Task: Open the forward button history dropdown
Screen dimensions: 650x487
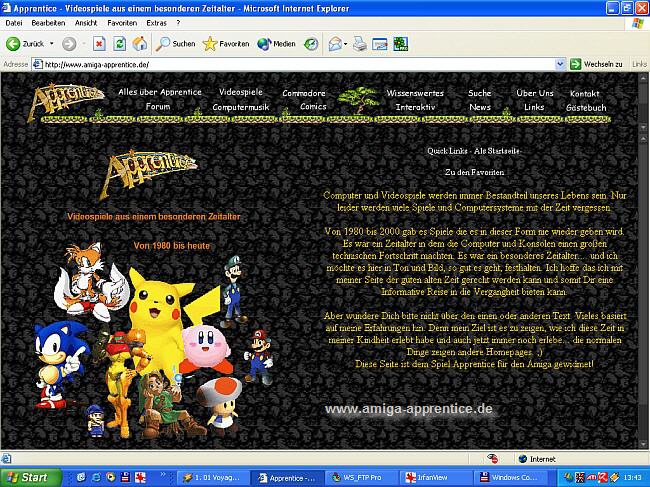Action: [x=83, y=44]
